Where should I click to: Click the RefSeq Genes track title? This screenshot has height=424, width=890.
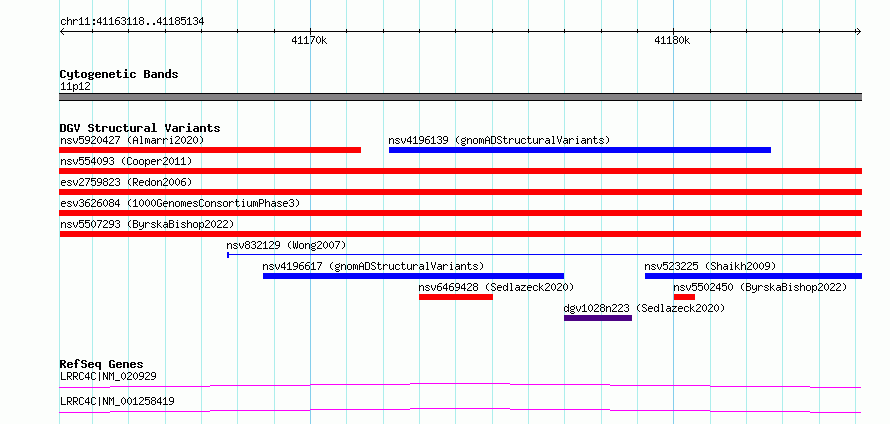[102, 364]
